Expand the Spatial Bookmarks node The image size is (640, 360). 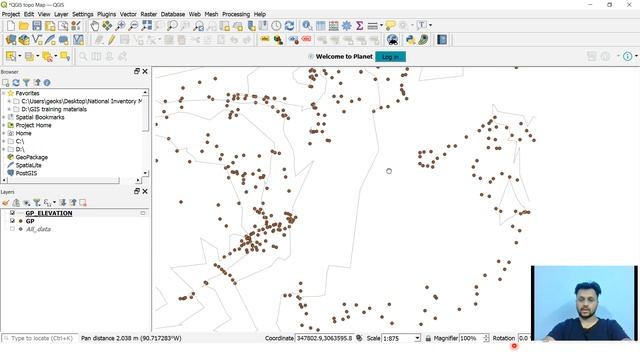pyautogui.click(x=4, y=117)
